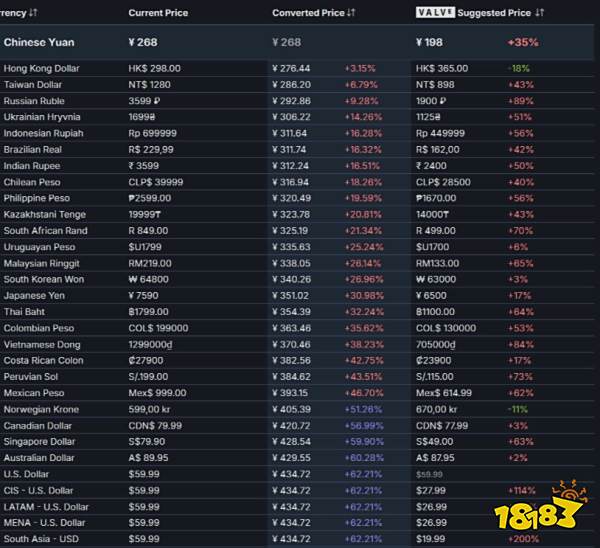Click the Converted Price header text

(x=308, y=13)
